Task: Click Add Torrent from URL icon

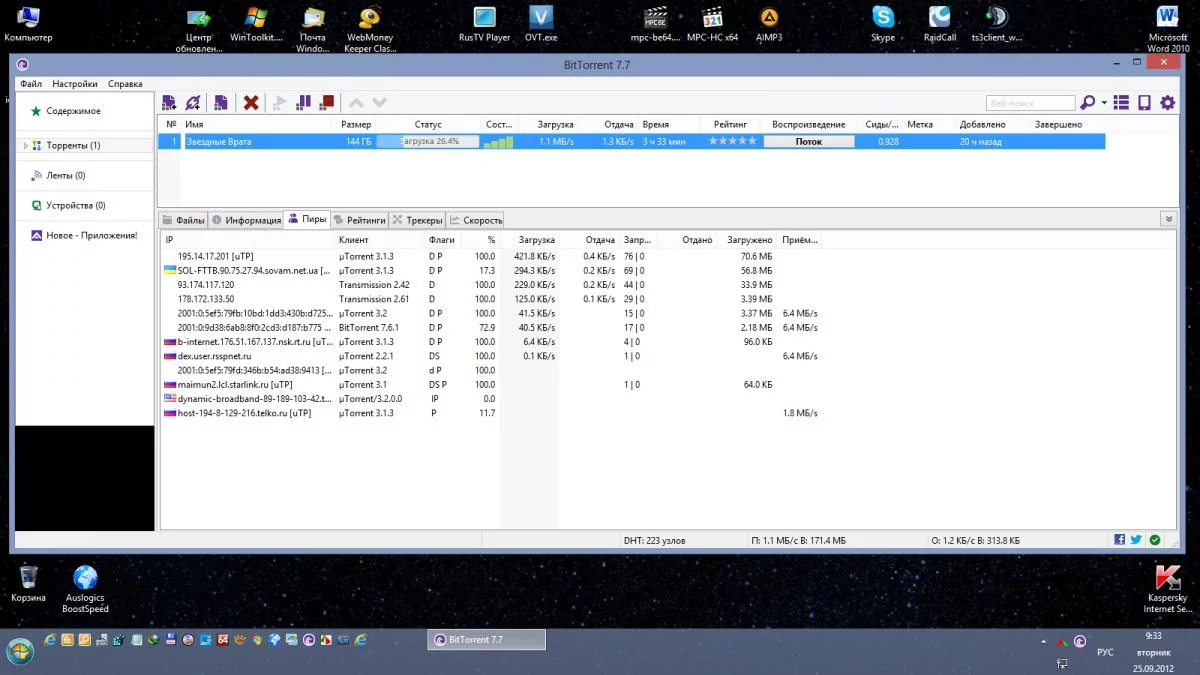Action: pos(193,103)
